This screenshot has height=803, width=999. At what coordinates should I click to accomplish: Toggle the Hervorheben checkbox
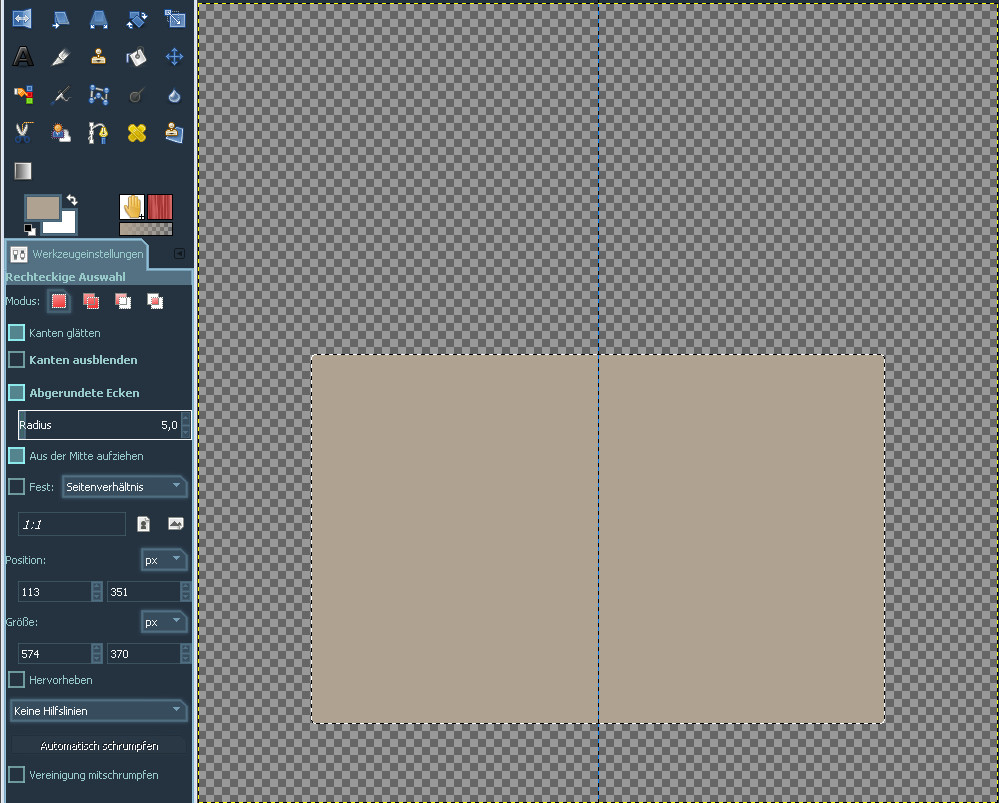pyautogui.click(x=16, y=680)
